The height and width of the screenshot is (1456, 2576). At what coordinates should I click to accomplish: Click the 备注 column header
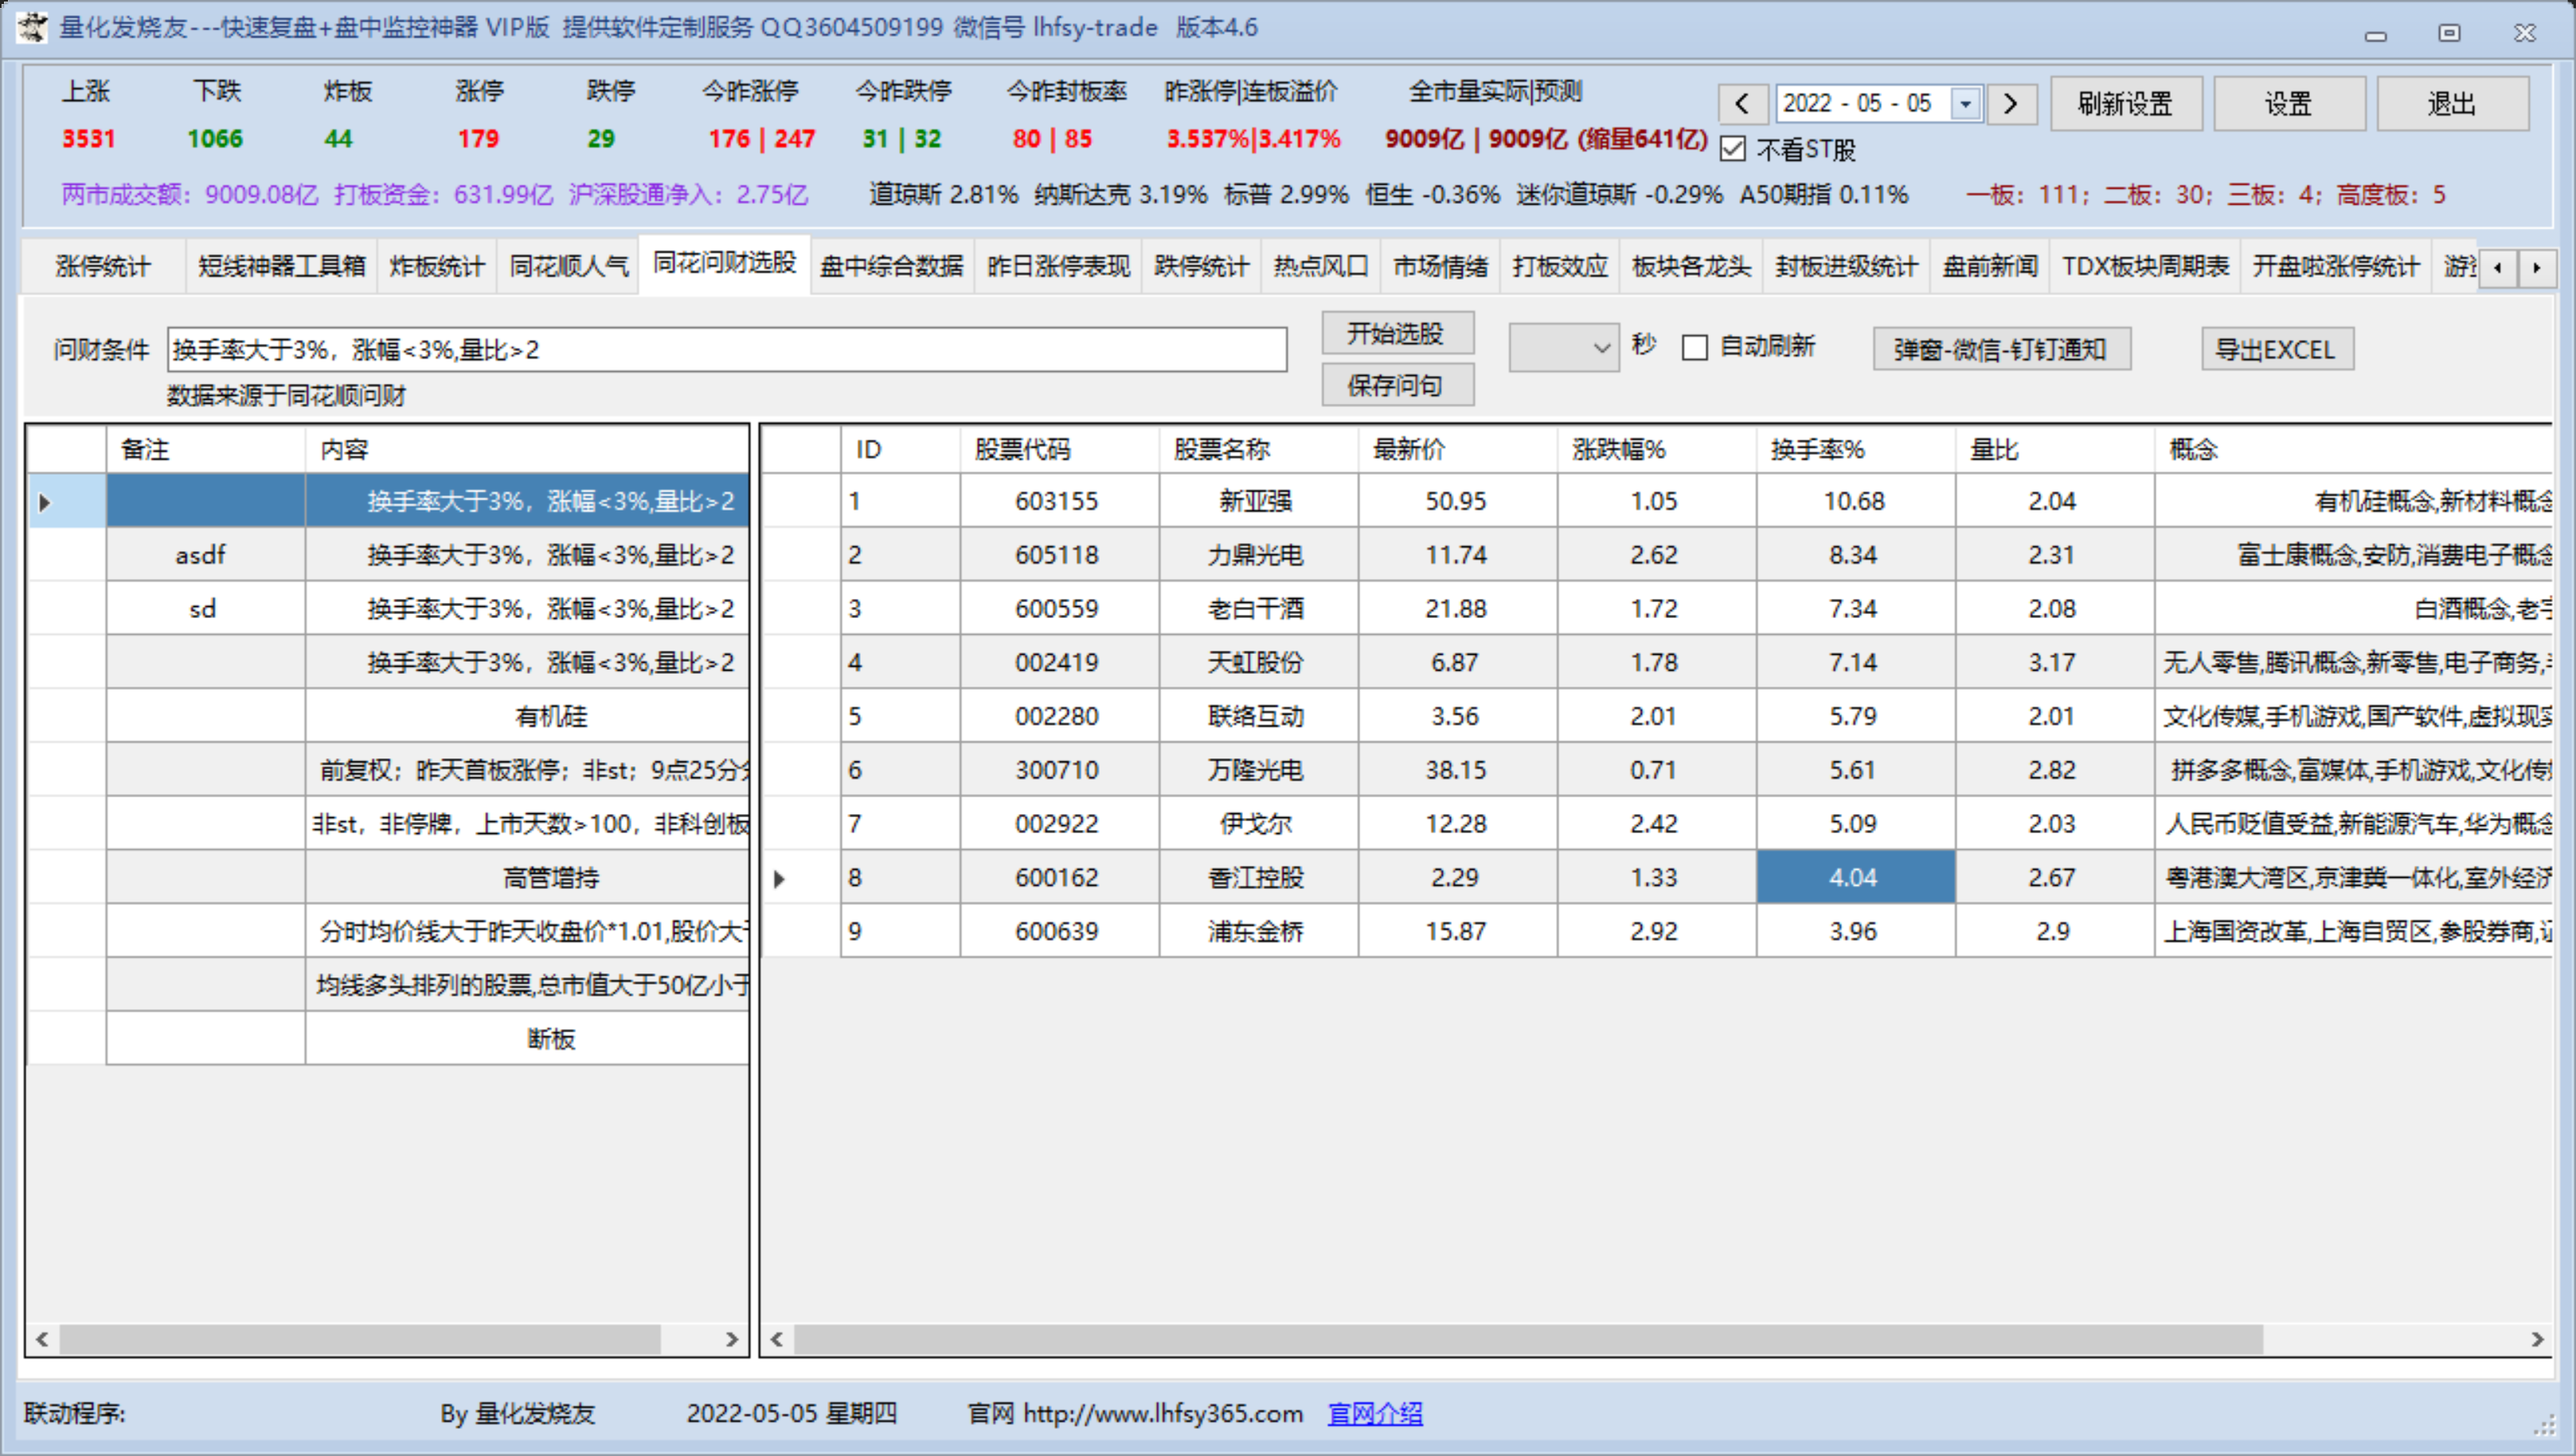[x=205, y=450]
